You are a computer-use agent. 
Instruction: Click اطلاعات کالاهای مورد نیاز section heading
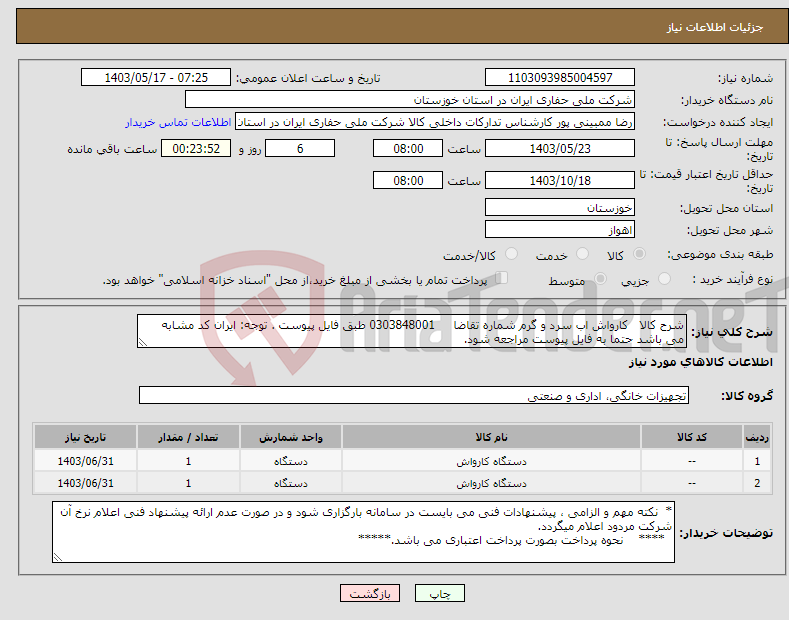tap(700, 362)
